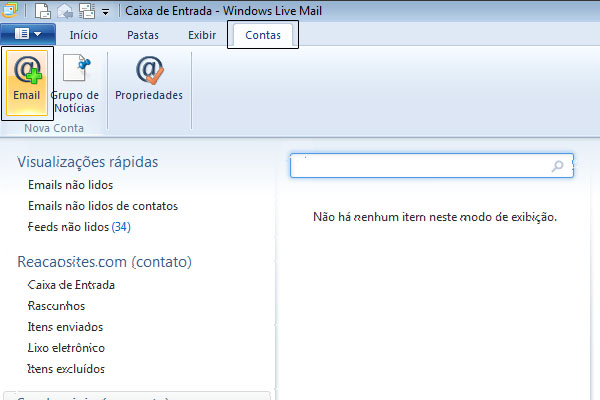Click the new message quick access icon
Image resolution: width=600 pixels, height=400 pixels.
[x=44, y=13]
